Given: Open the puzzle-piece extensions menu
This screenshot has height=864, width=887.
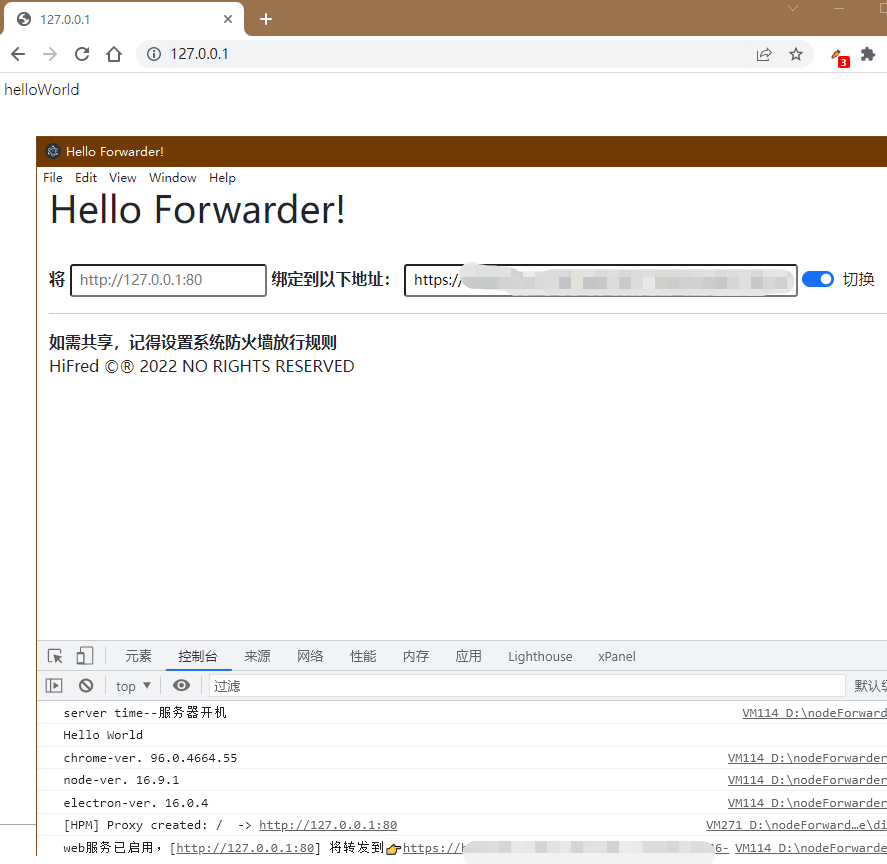Looking at the screenshot, I should click(868, 54).
